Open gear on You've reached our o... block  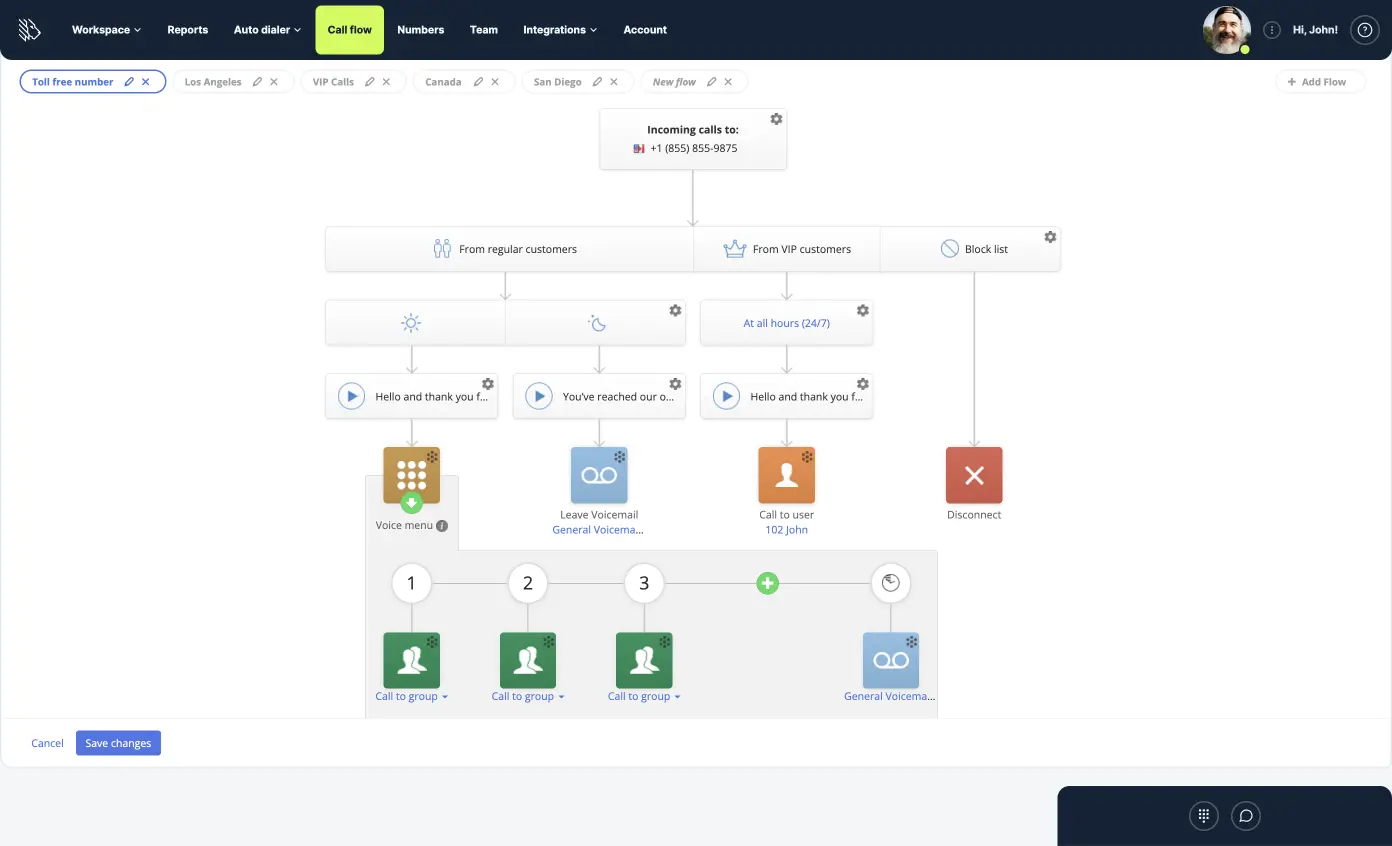pyautogui.click(x=675, y=384)
